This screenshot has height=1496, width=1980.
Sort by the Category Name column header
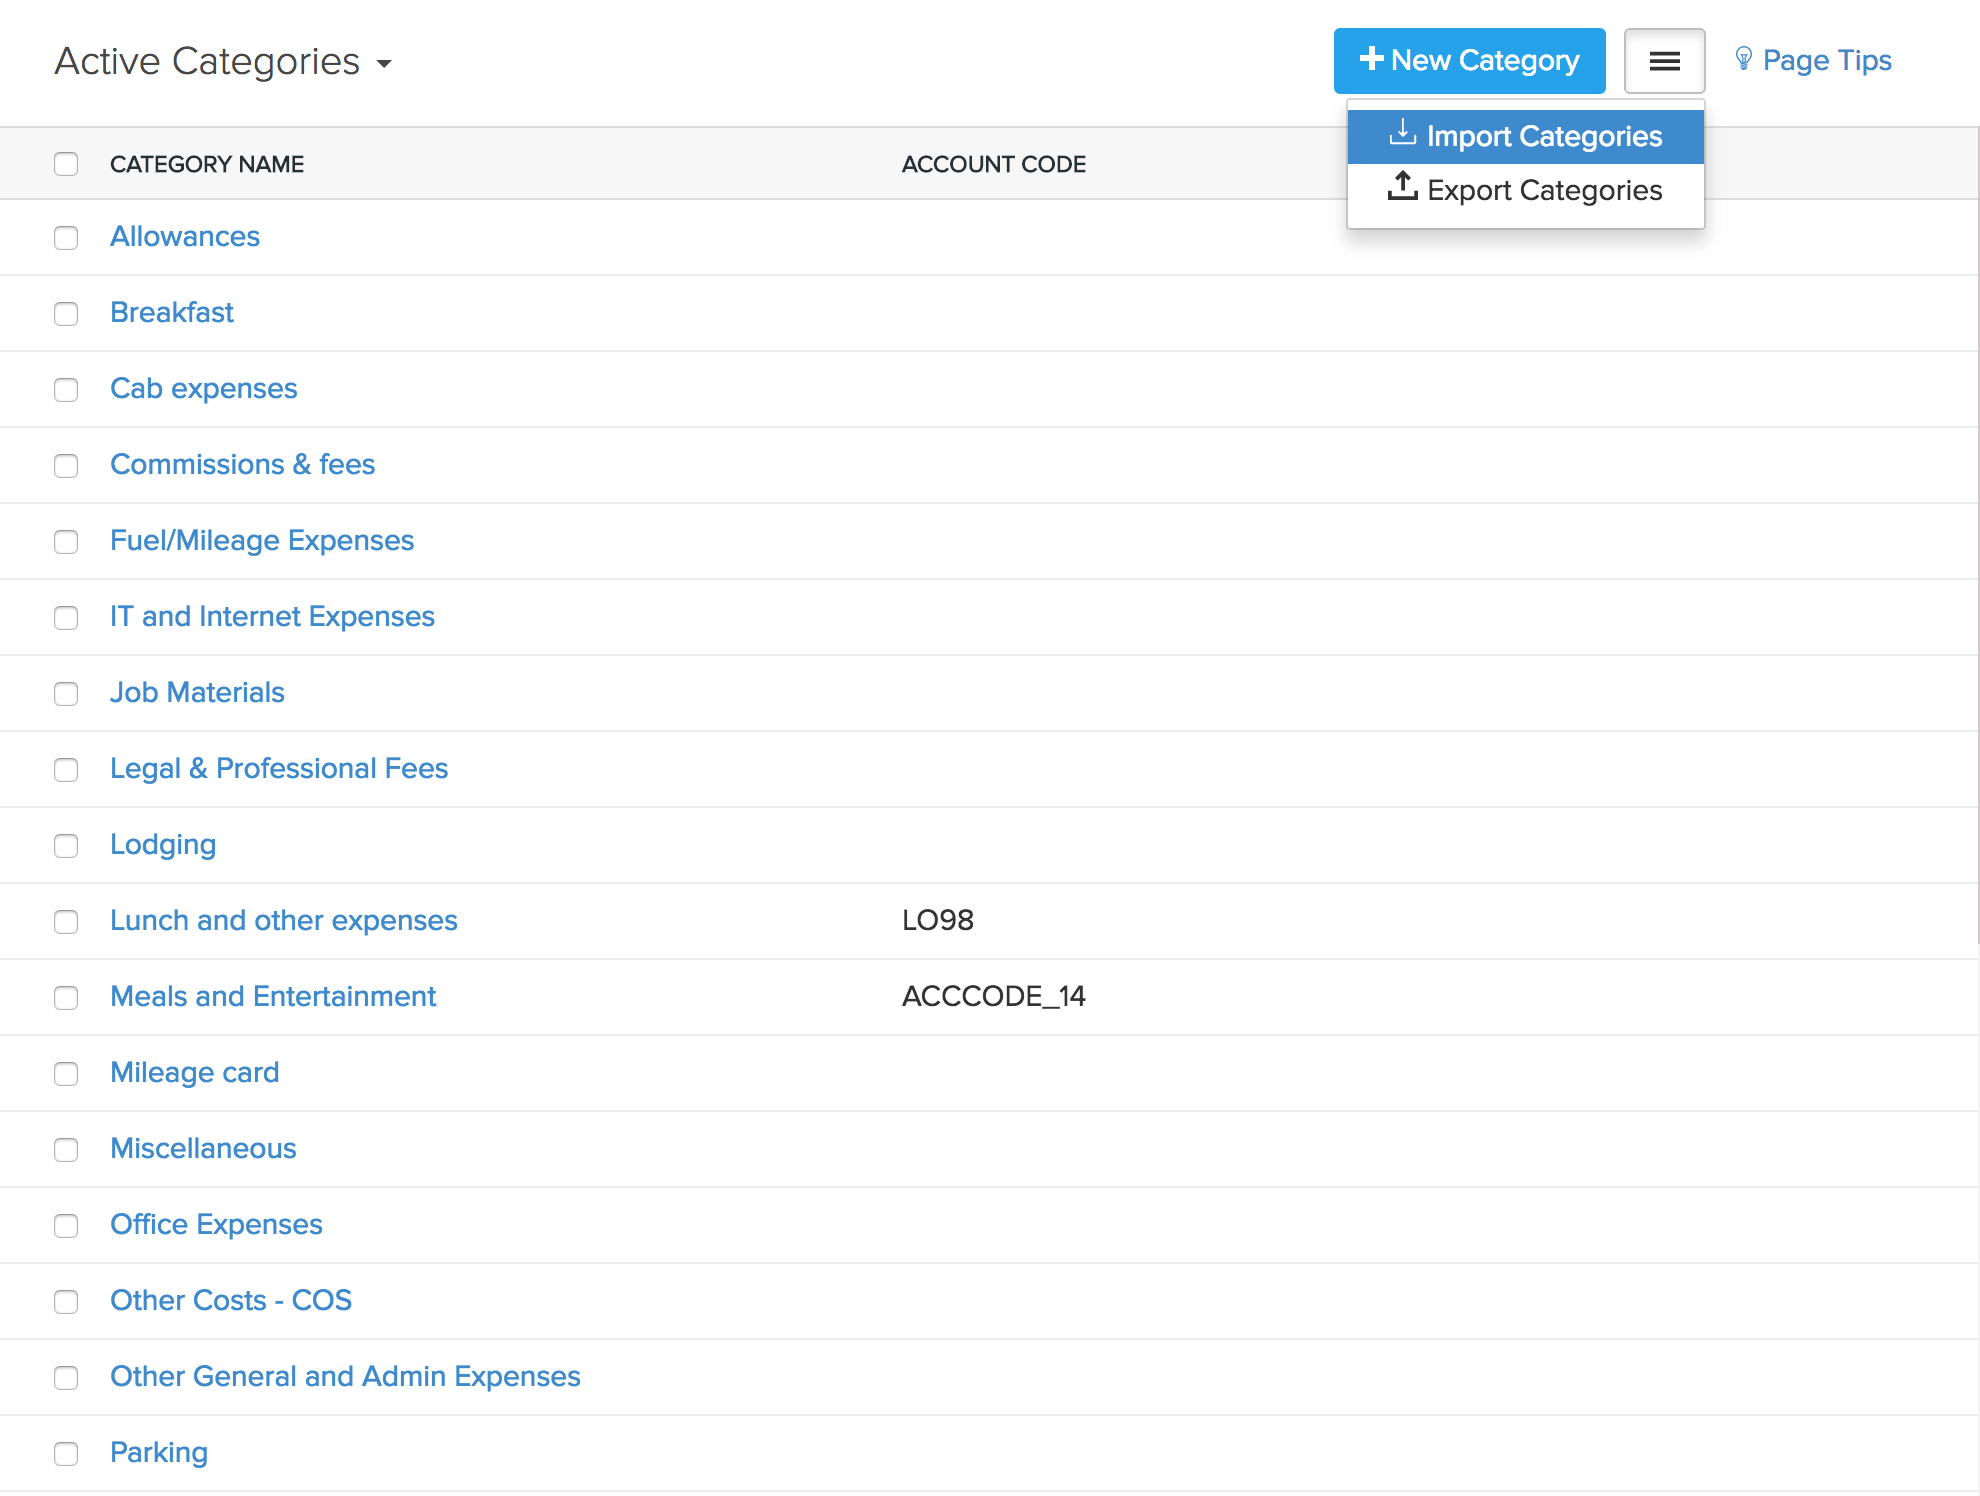207,163
